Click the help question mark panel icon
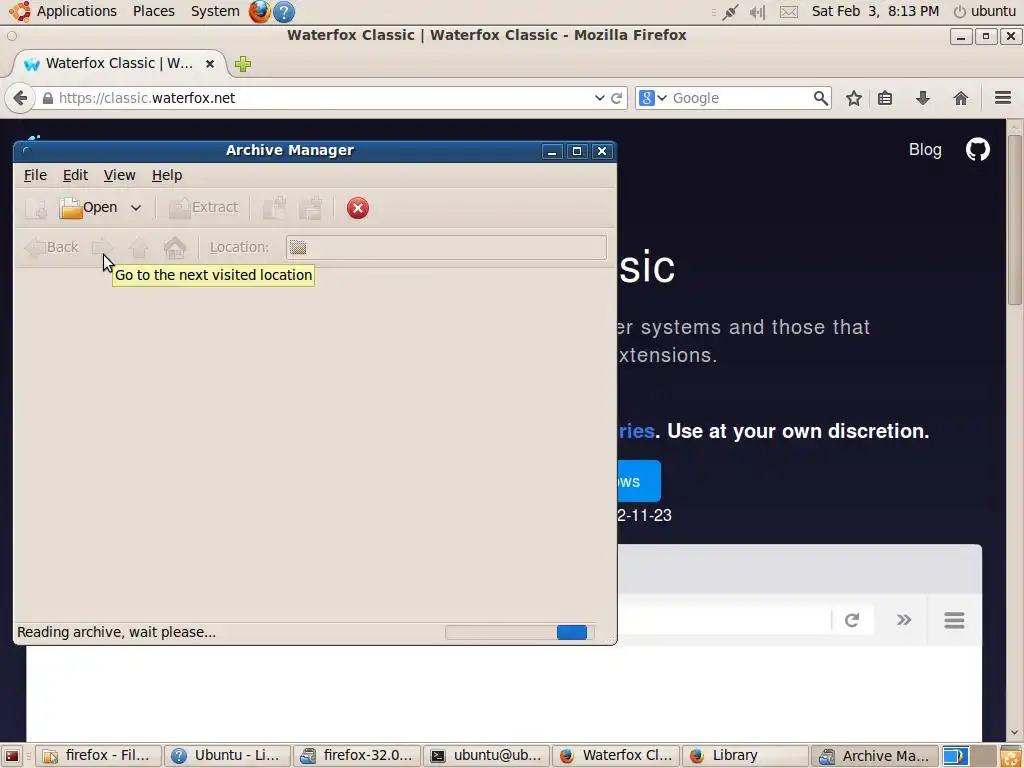Screen dimensions: 1024x768 283,12
